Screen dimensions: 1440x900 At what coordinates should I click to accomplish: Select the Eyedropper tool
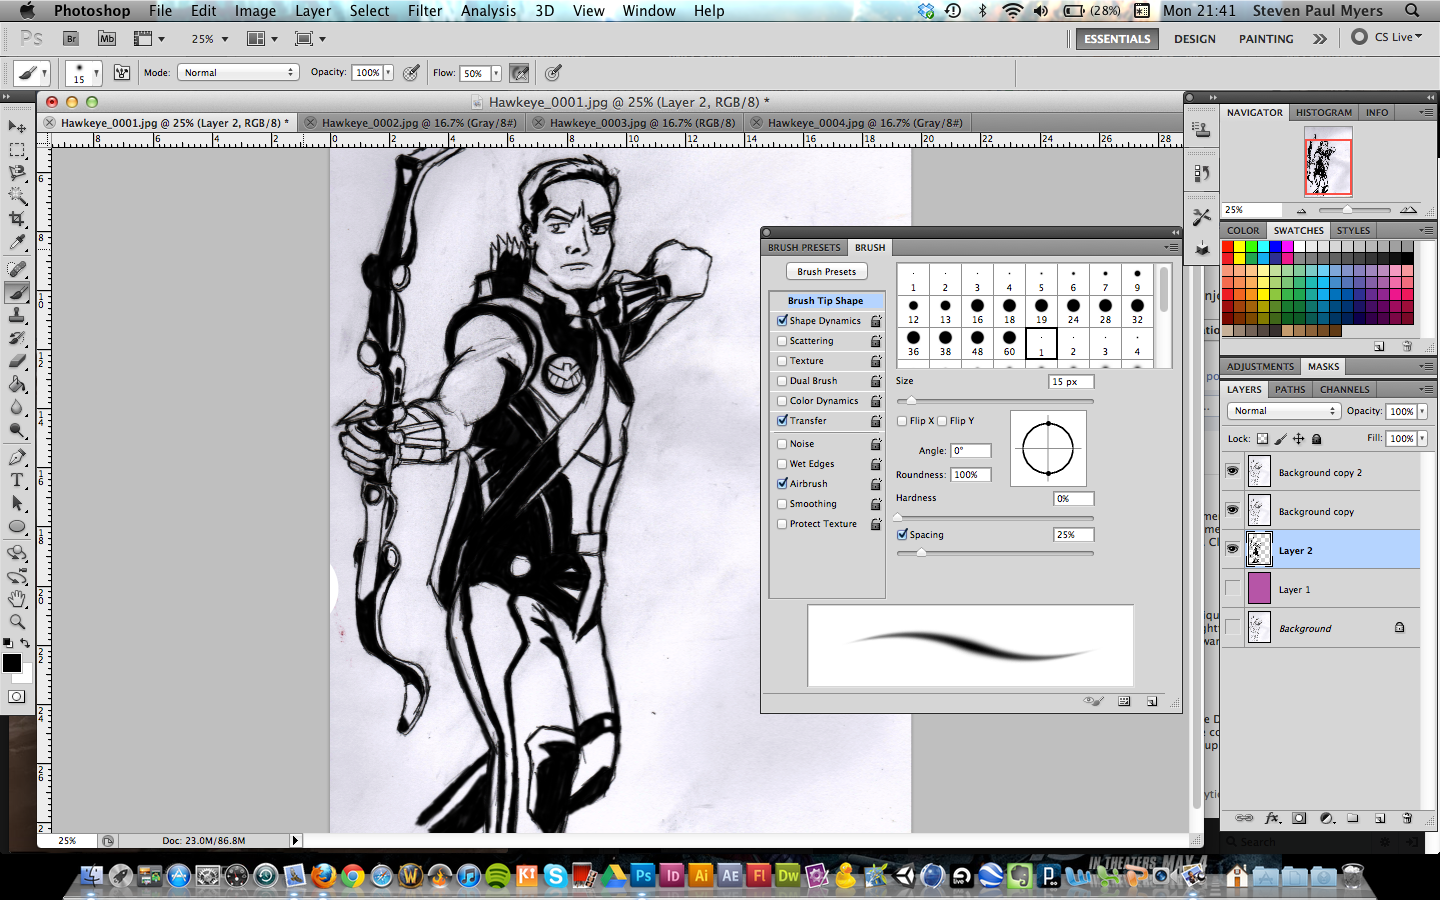[17, 242]
